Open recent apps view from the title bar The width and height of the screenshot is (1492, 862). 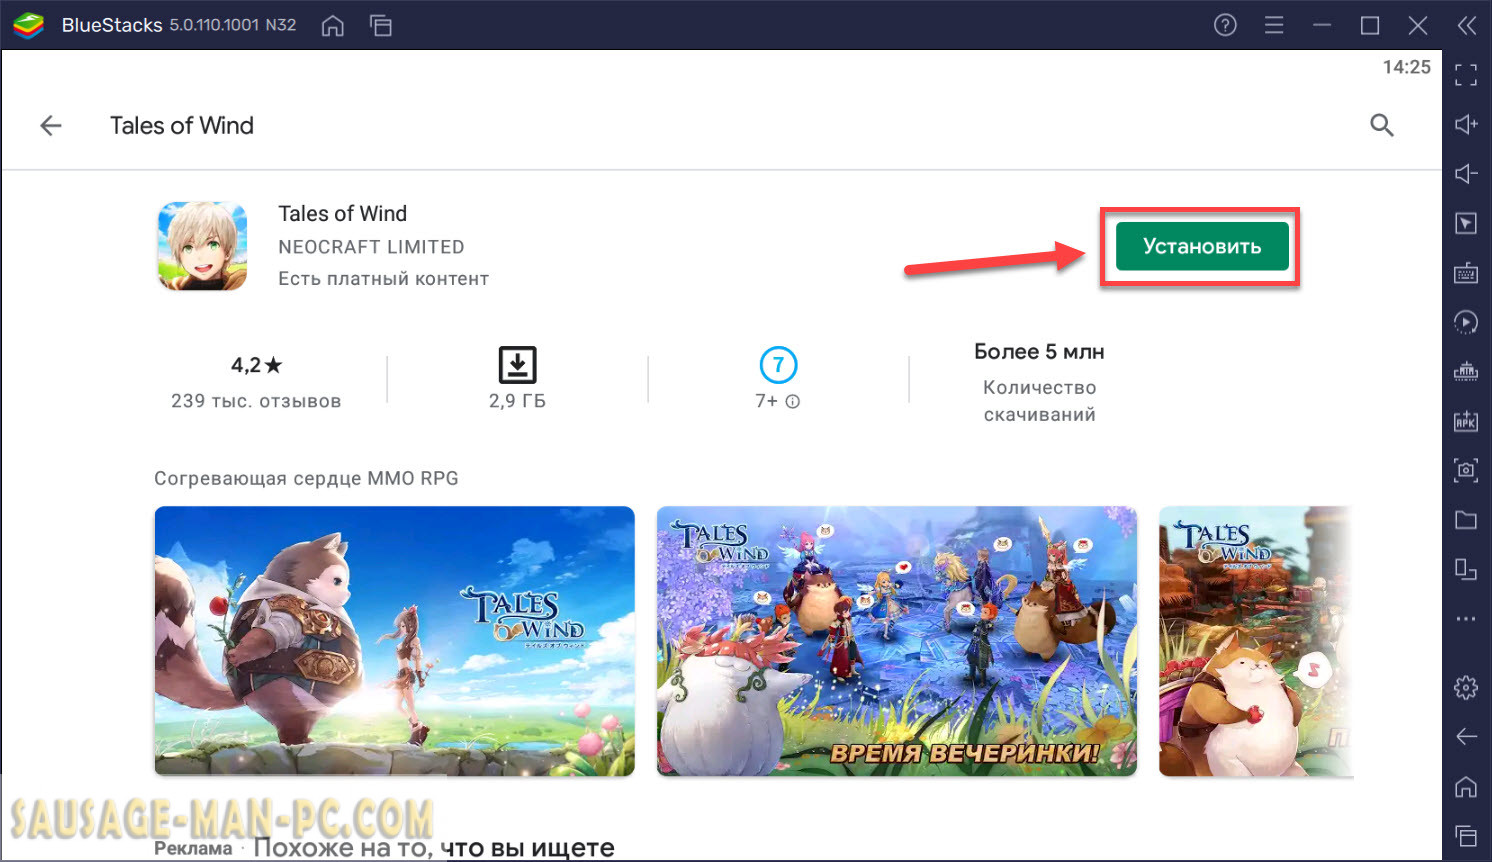(381, 26)
